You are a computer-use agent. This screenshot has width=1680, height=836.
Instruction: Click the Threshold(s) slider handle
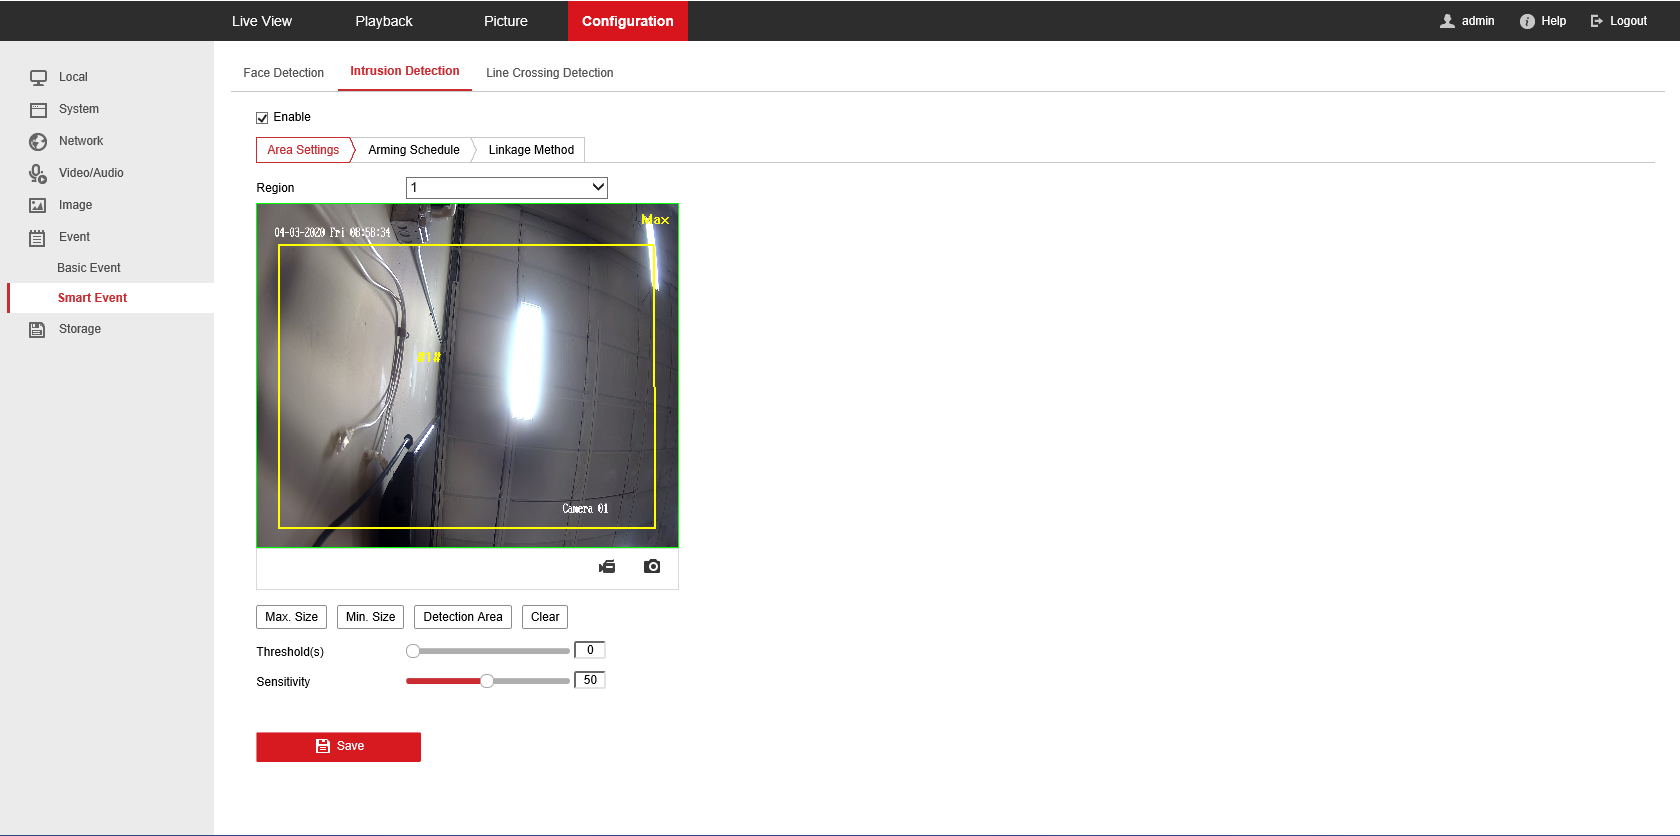coord(413,651)
